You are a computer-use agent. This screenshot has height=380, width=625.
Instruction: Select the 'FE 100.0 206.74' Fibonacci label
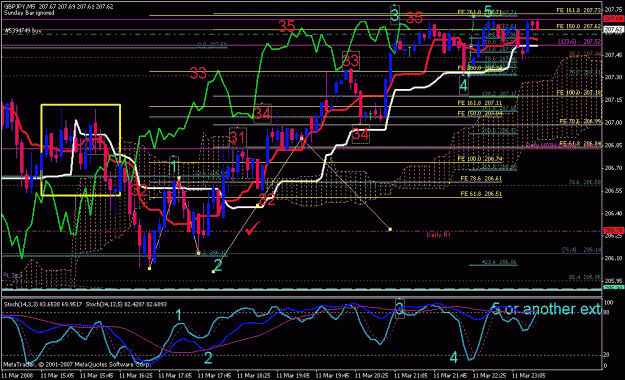click(x=480, y=159)
